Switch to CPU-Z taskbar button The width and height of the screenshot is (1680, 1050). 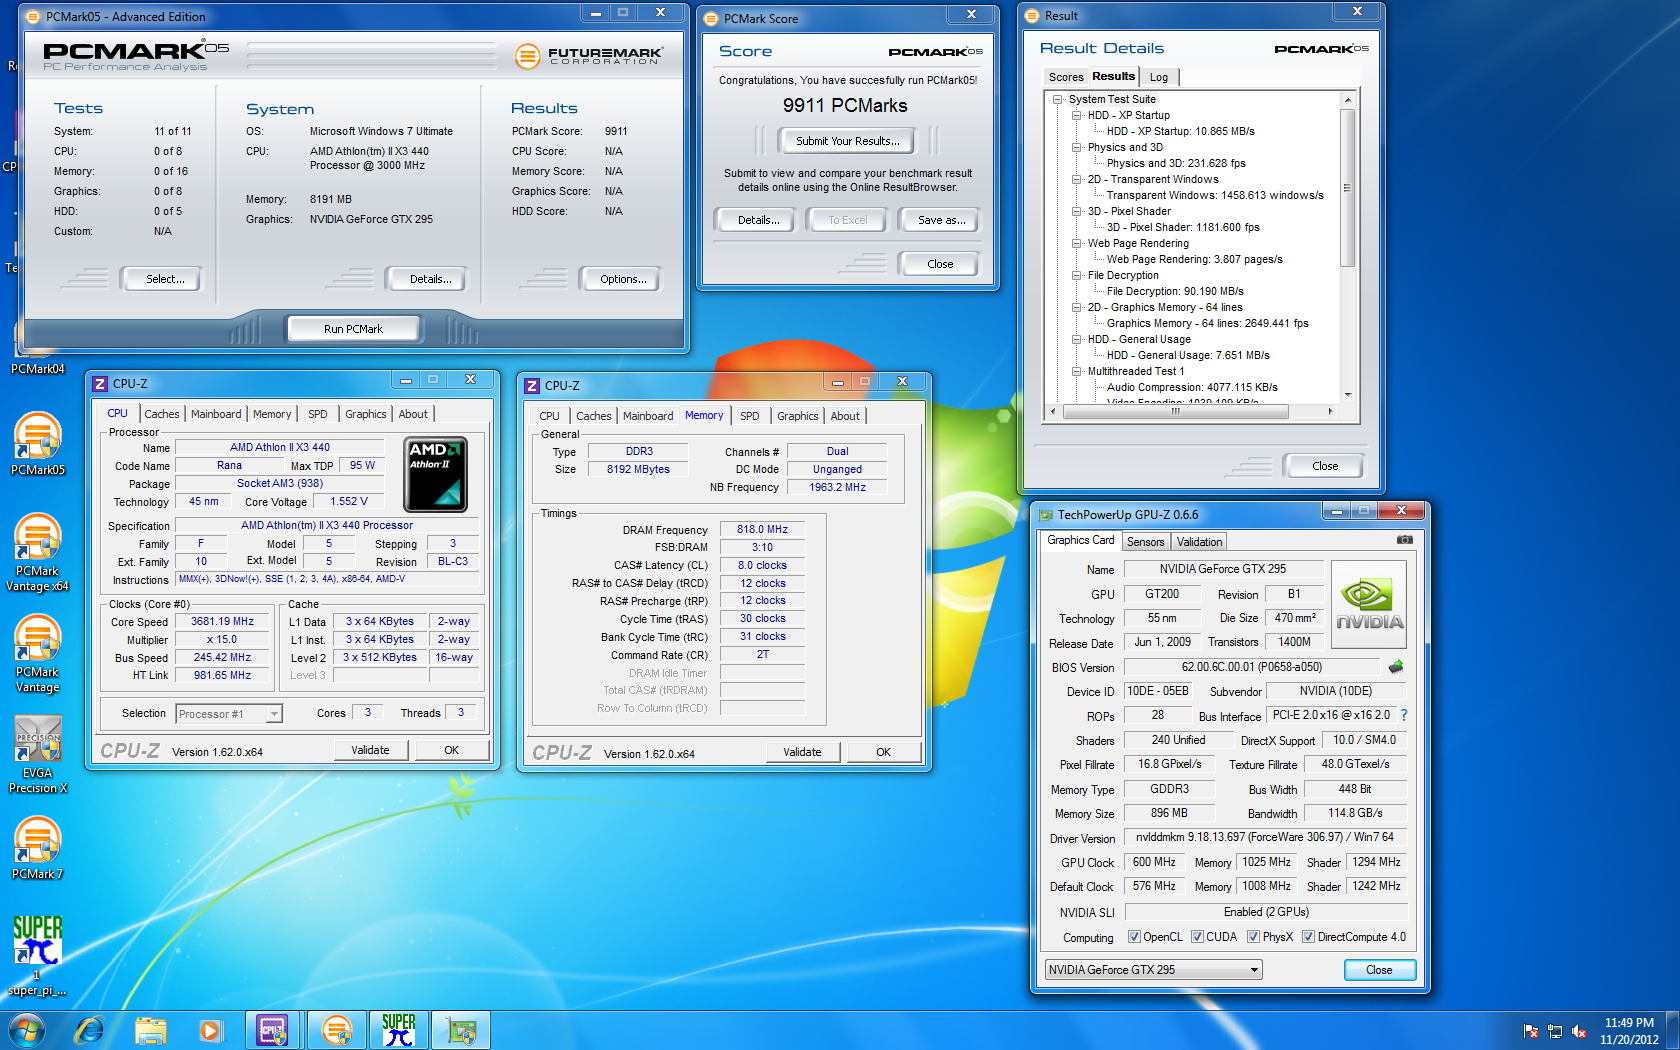point(272,1029)
